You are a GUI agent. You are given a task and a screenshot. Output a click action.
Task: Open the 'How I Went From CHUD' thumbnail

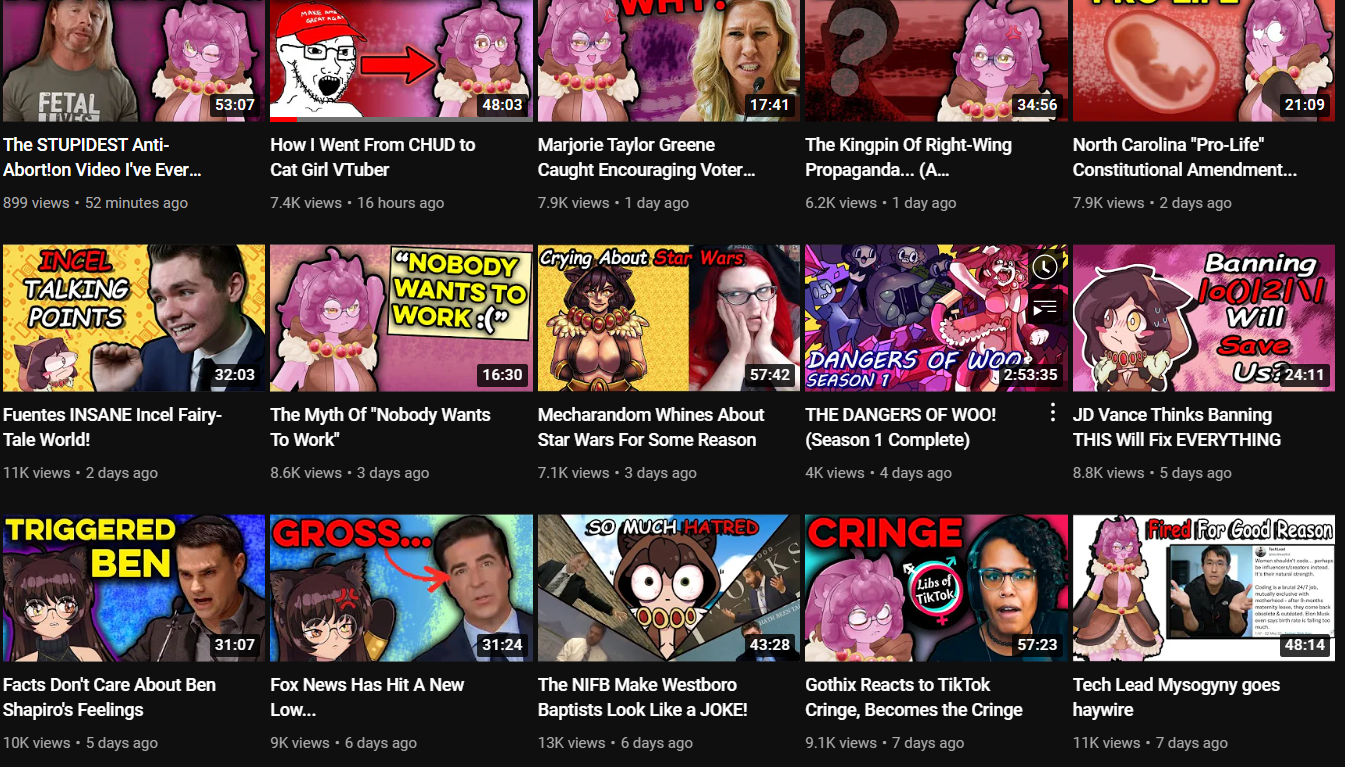(401, 60)
